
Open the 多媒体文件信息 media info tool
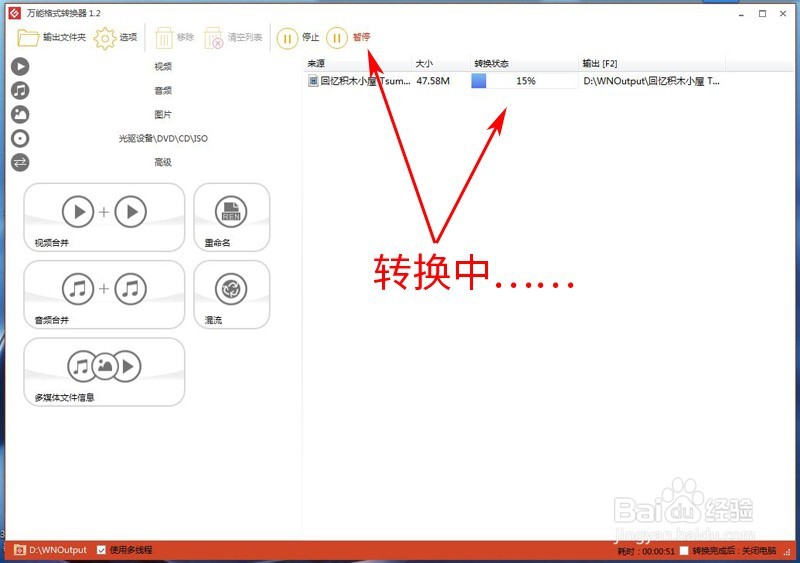pos(104,372)
